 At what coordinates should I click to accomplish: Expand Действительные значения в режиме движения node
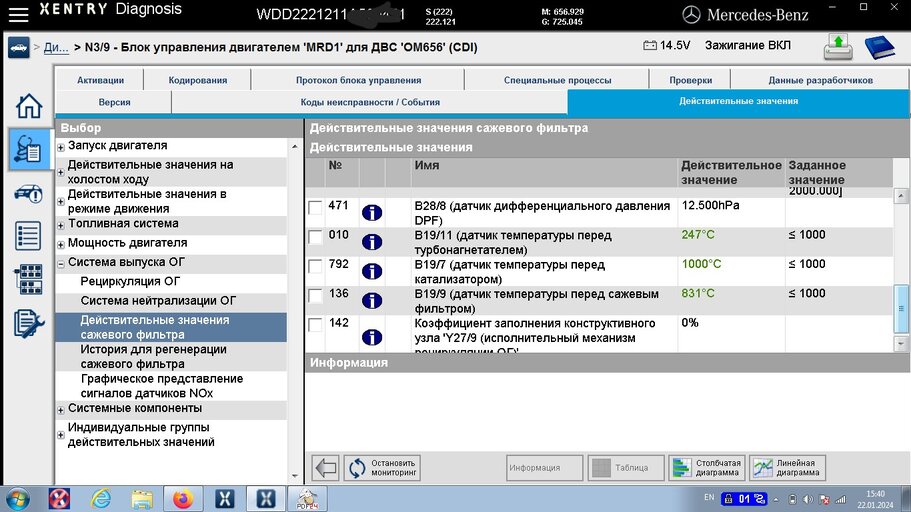60,202
